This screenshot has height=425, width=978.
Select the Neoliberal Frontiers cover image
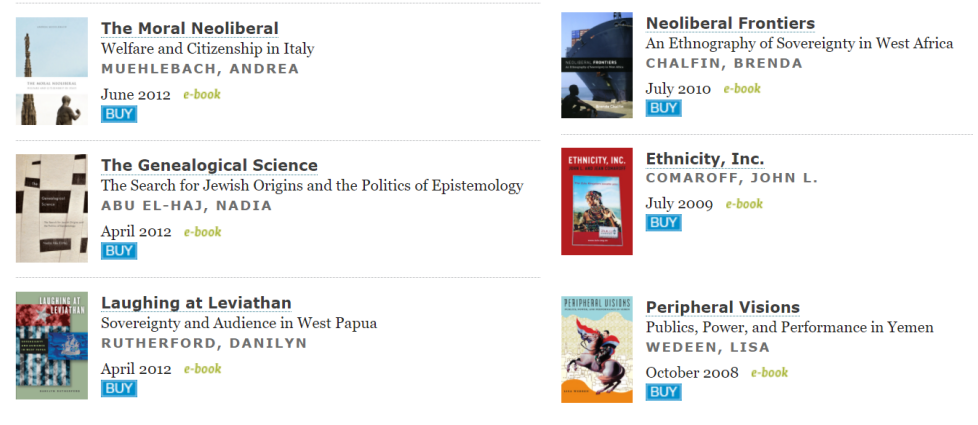[x=596, y=64]
